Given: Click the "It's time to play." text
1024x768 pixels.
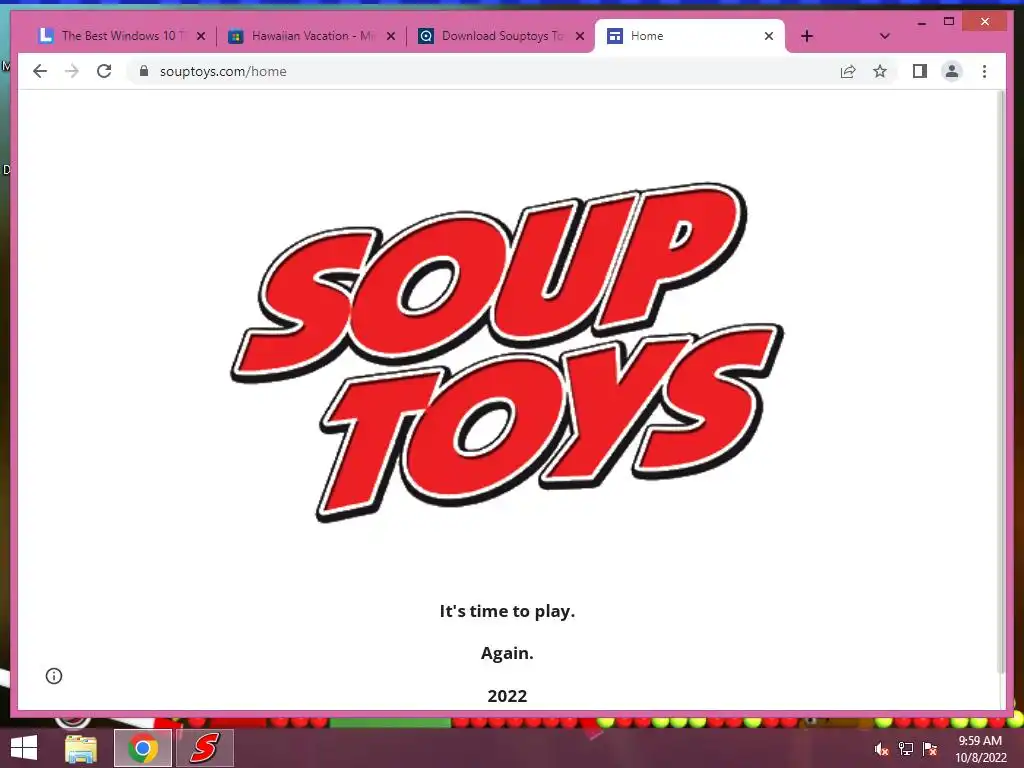Looking at the screenshot, I should point(507,611).
